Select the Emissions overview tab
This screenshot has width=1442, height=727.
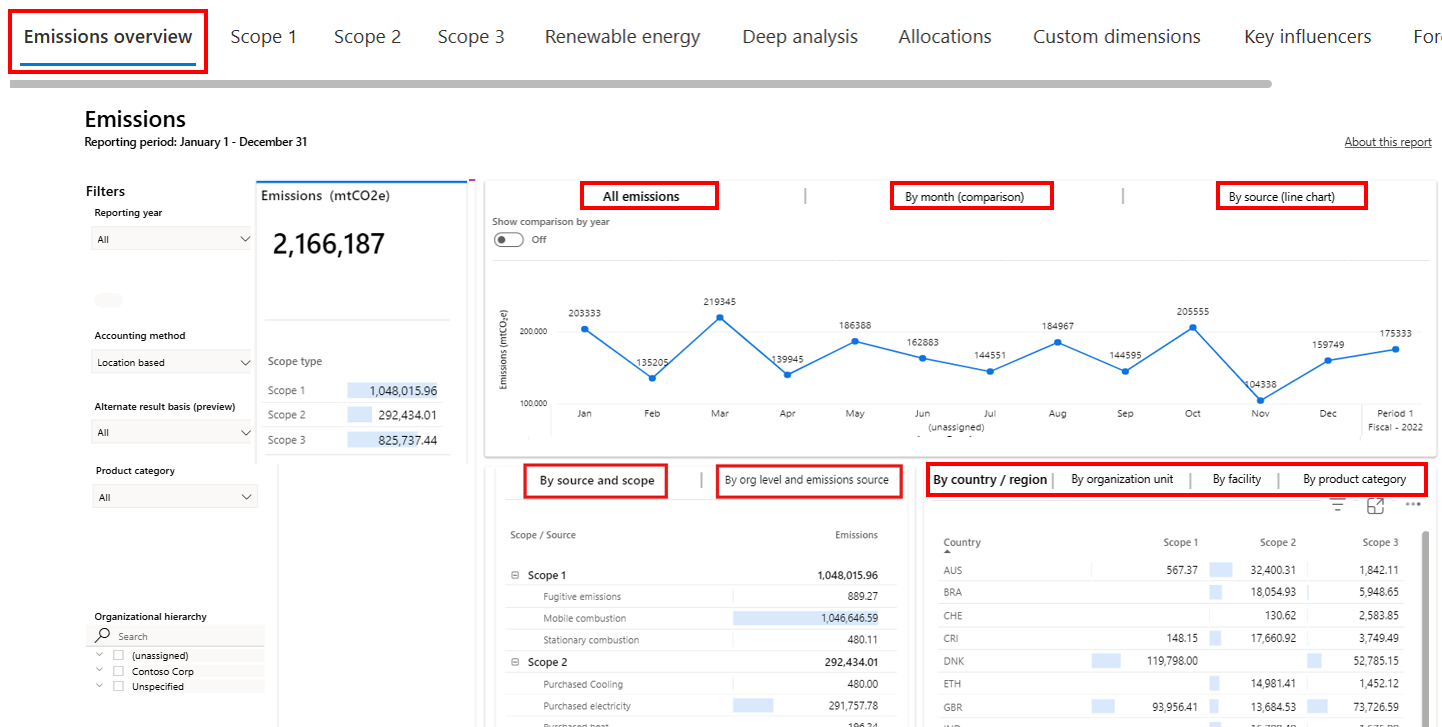pos(108,38)
